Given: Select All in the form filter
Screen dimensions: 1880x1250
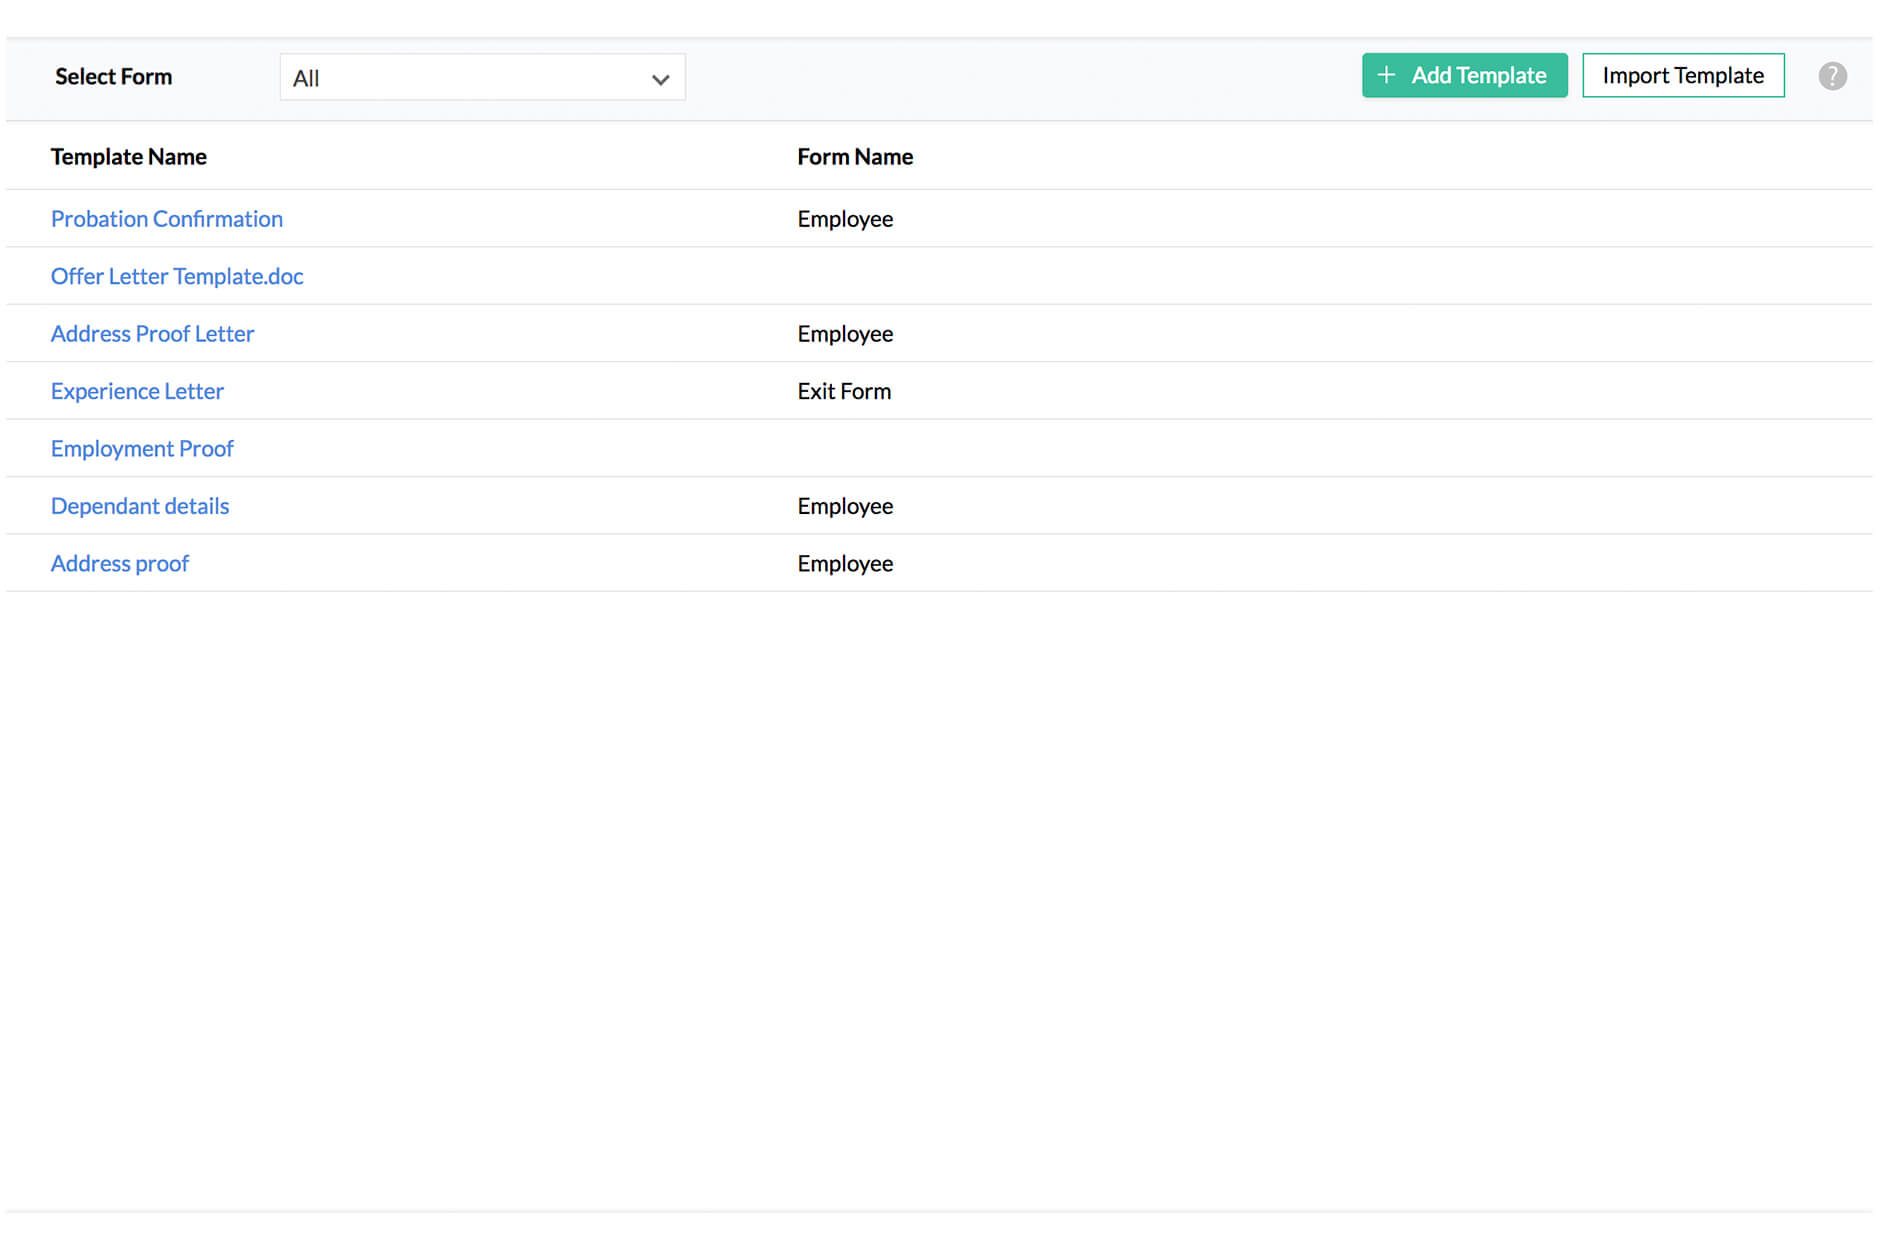Looking at the screenshot, I should click(305, 78).
